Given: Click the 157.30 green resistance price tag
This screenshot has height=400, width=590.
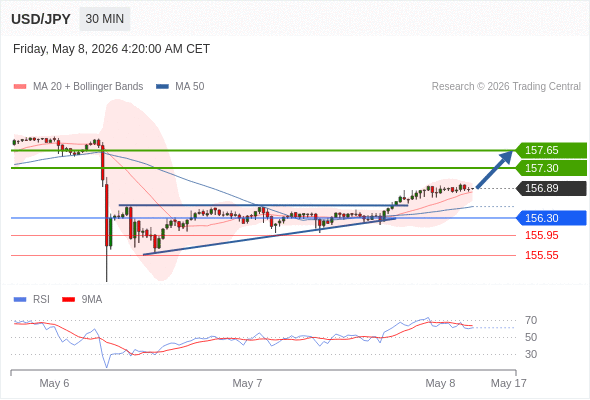Looking at the screenshot, I should pos(551,168).
